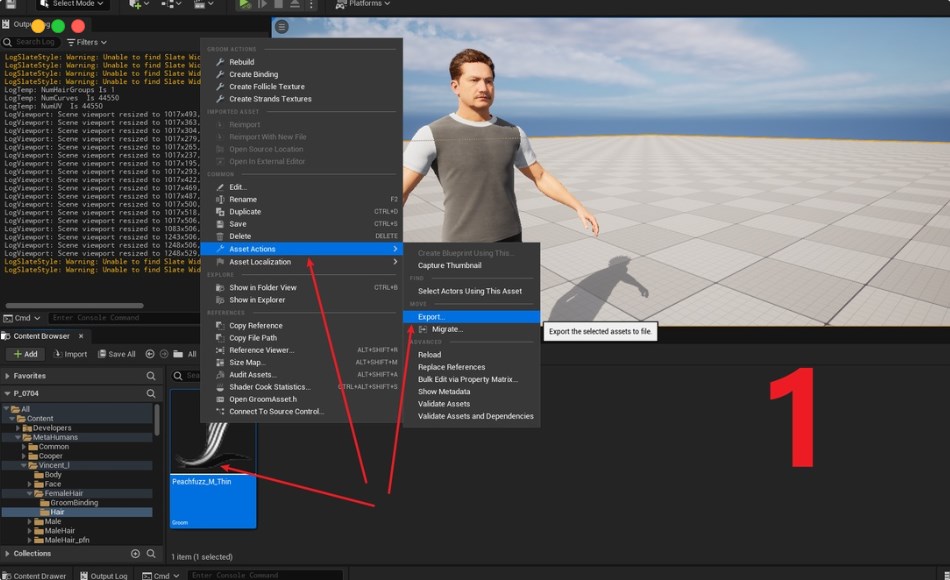Go back with the history back arrow
Viewport: 950px width, 580px height.
pos(150,354)
